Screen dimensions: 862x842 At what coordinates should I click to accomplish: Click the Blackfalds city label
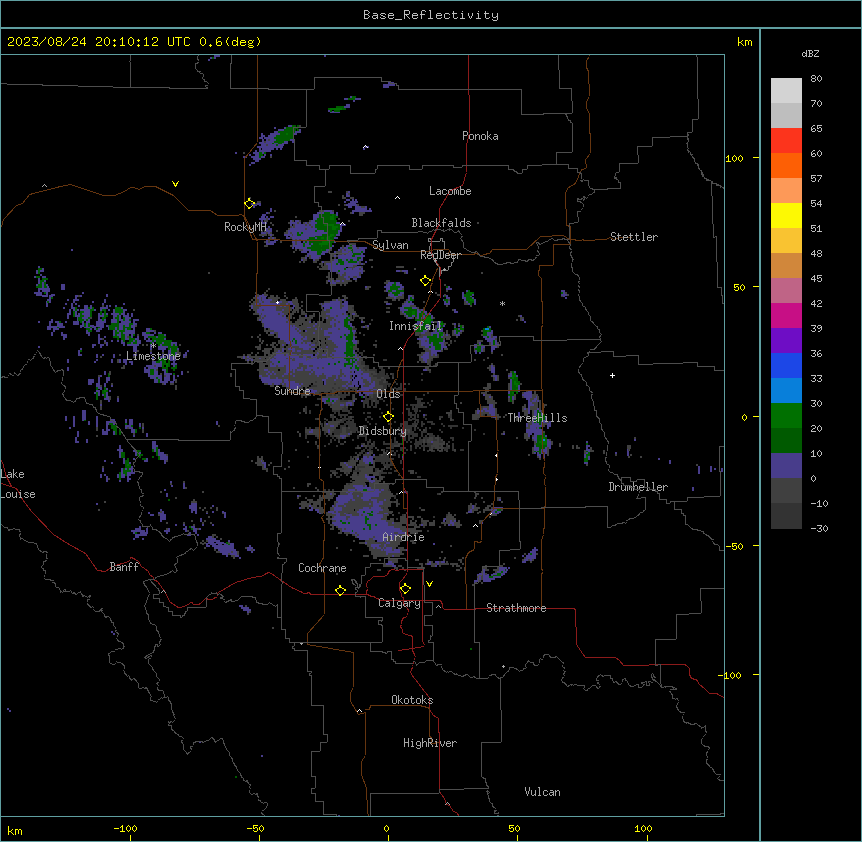[441, 223]
